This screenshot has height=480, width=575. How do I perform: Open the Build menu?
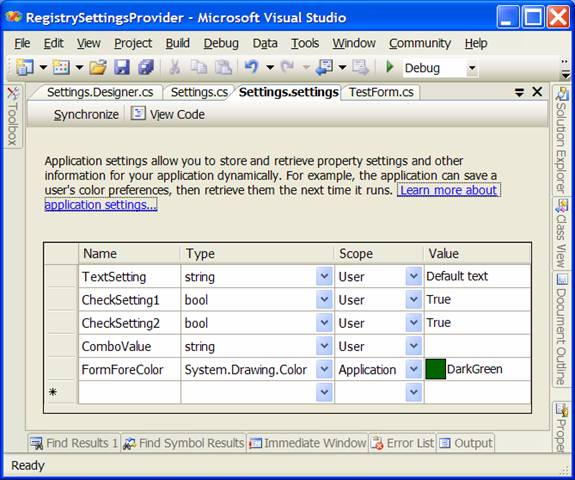[177, 43]
